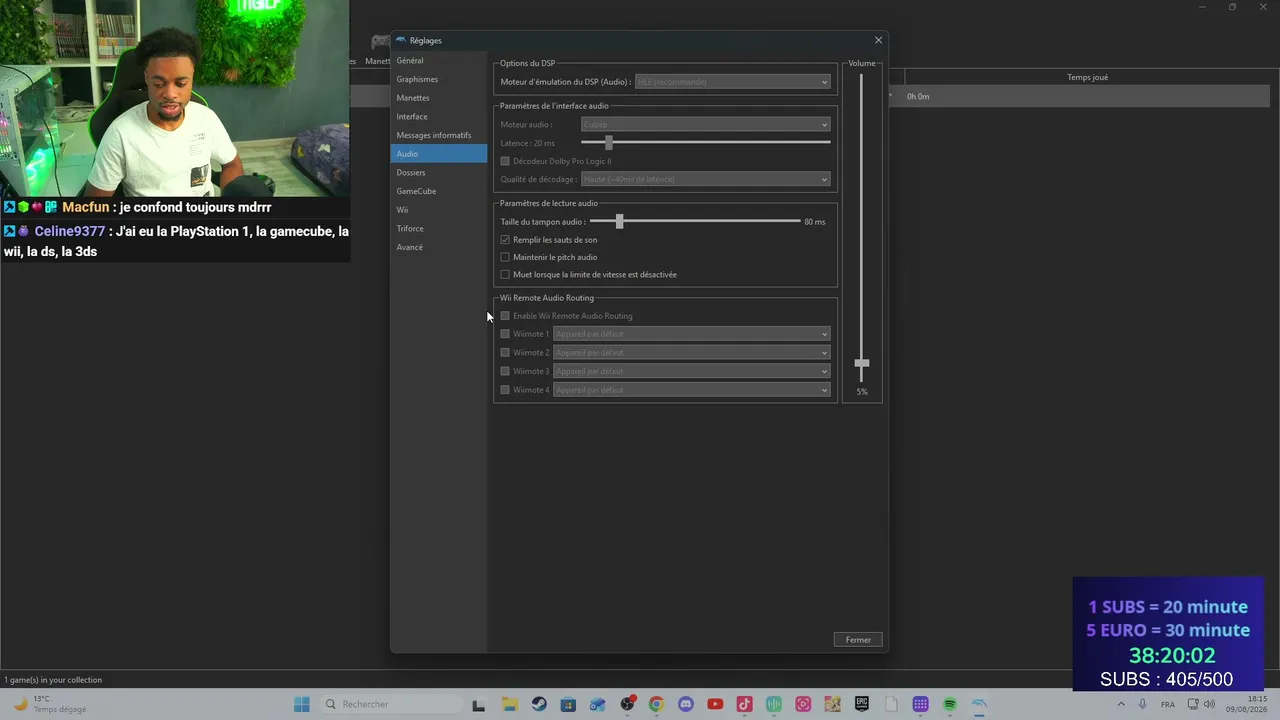Viewport: 1280px width, 720px height.
Task: Open YouTube from the taskbar
Action: (715, 704)
